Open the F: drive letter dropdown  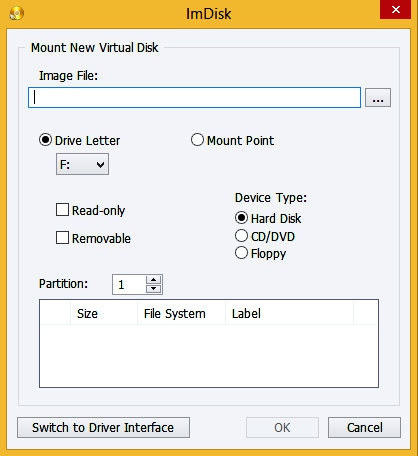coord(82,164)
